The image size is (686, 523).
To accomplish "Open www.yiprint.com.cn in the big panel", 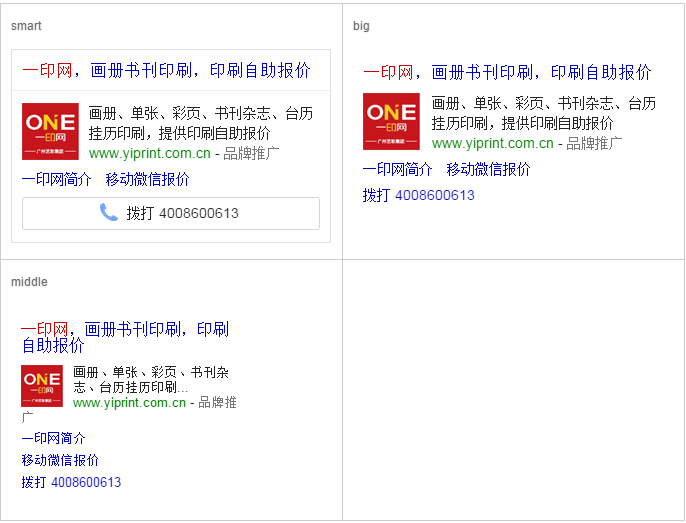I will pos(493,144).
